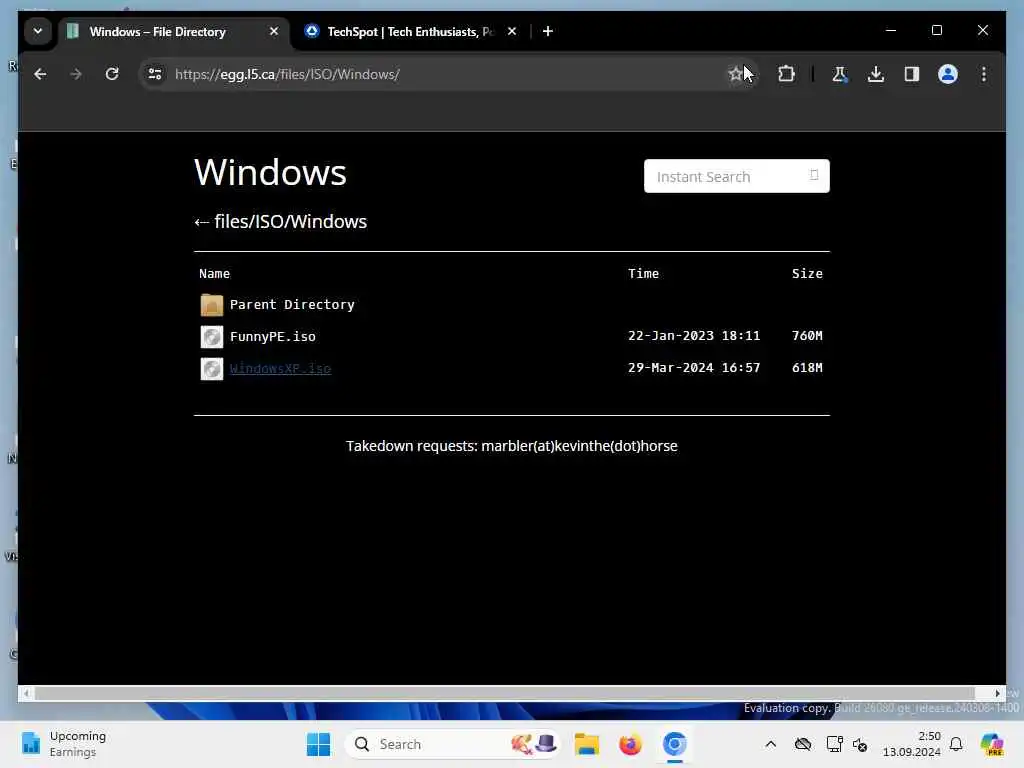The width and height of the screenshot is (1024, 768).
Task: Close the TechSpot tab
Action: coord(512,31)
